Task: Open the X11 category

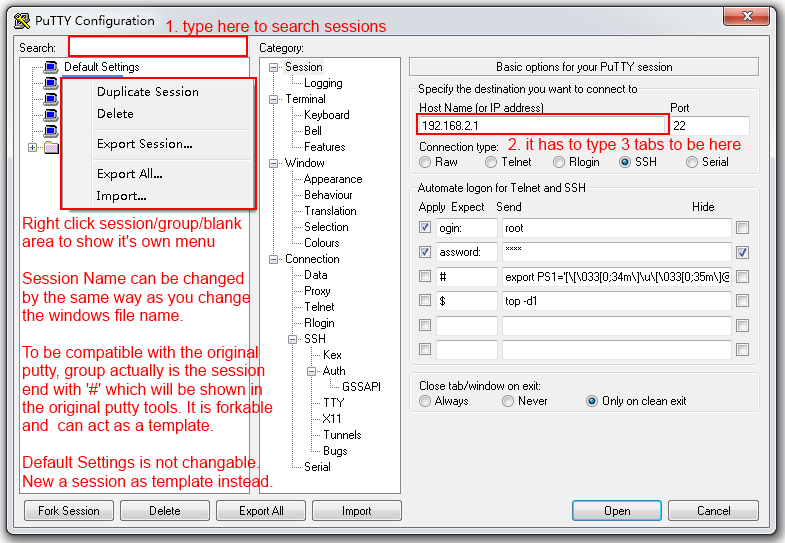Action: click(331, 419)
